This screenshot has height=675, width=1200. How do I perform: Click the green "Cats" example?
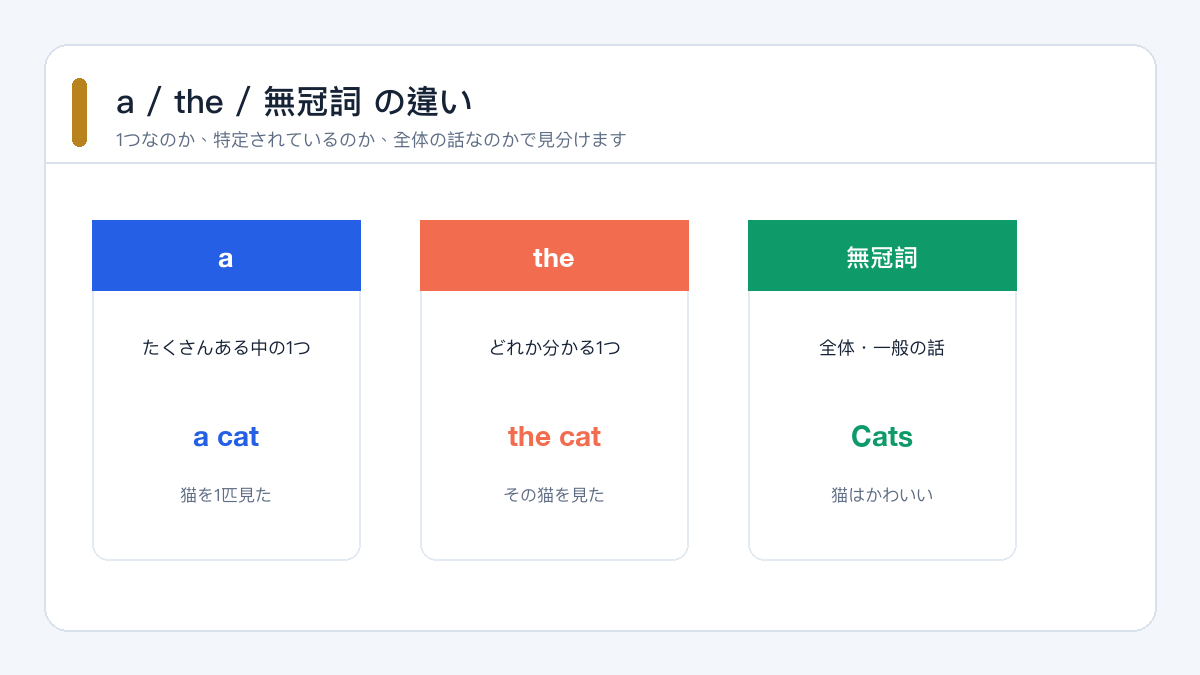[882, 437]
